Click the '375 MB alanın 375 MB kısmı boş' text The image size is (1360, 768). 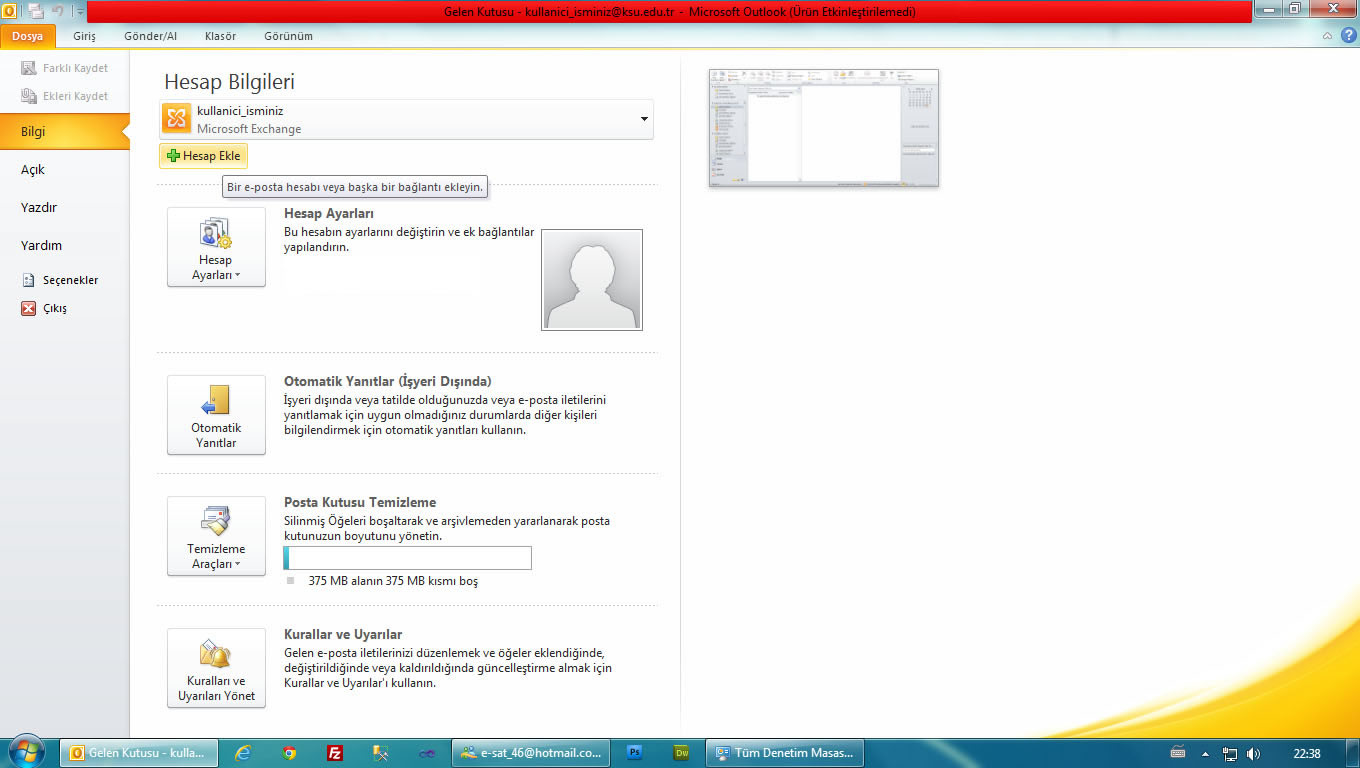393,581
